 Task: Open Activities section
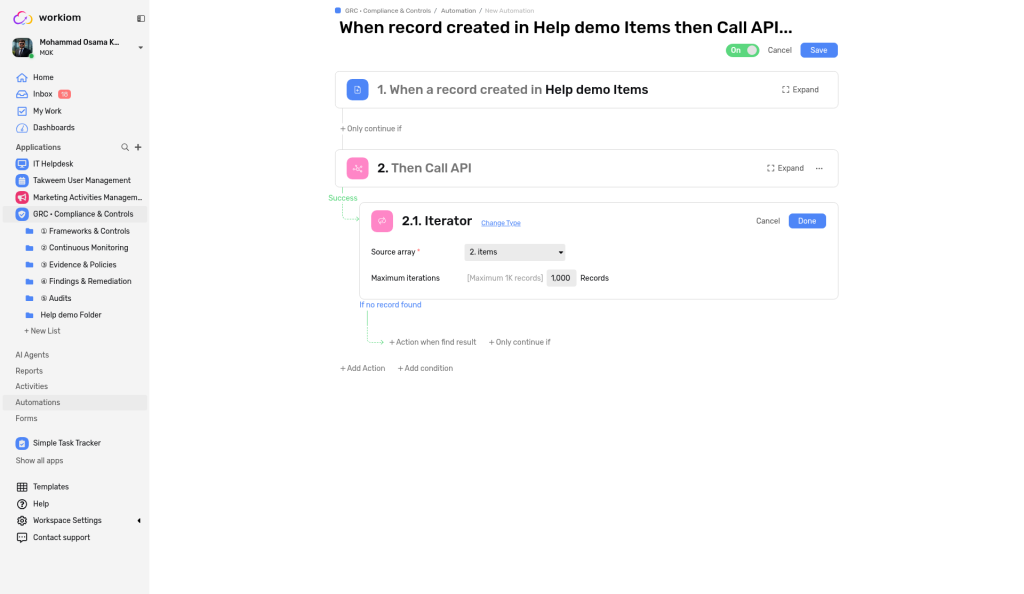31,386
